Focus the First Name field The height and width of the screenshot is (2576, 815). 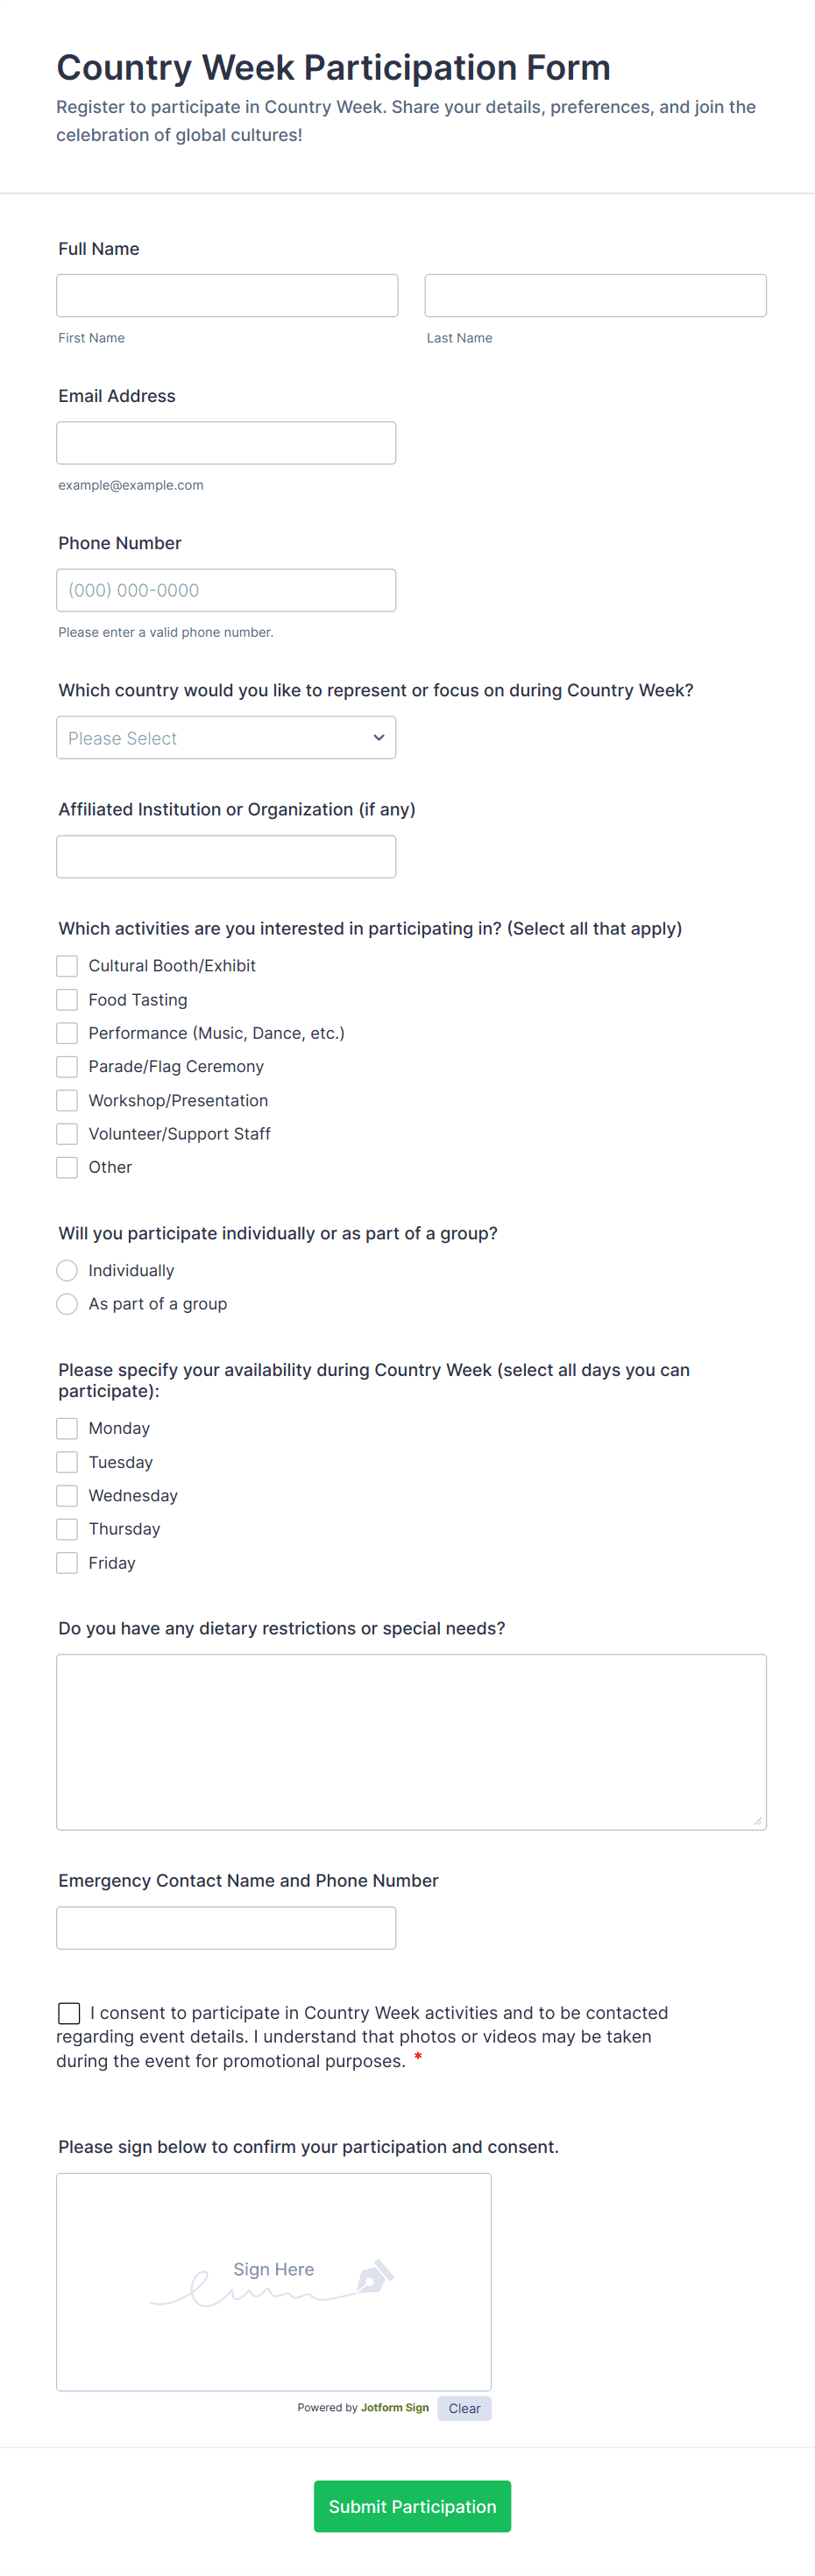point(227,296)
